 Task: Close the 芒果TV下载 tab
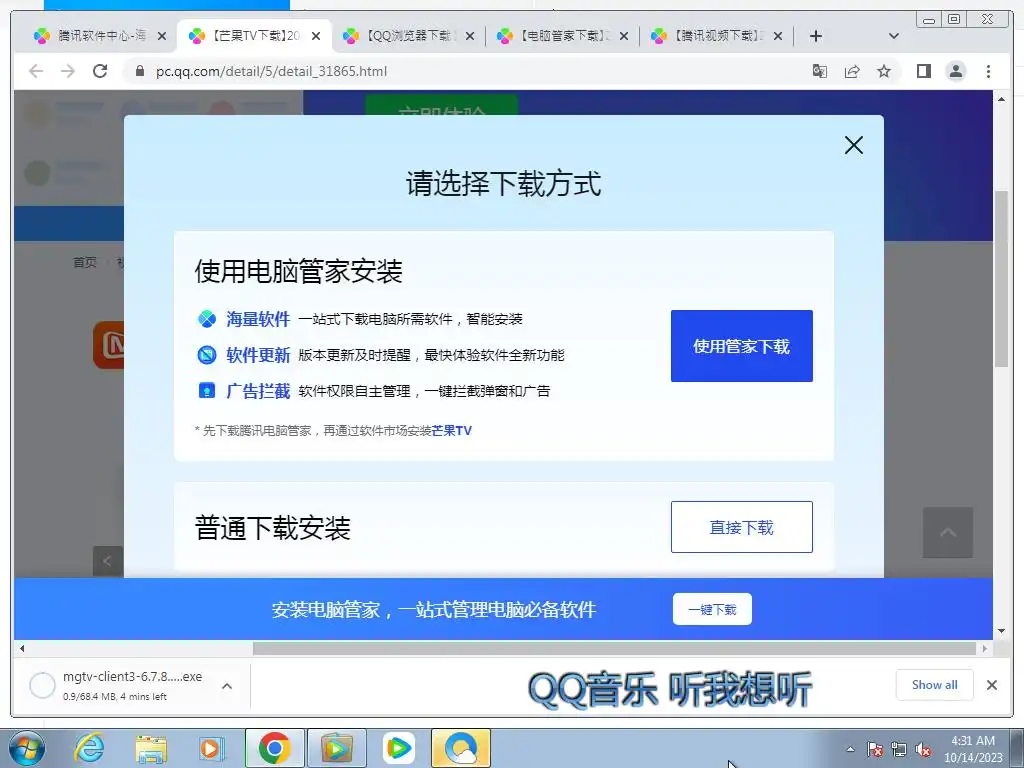tap(316, 37)
